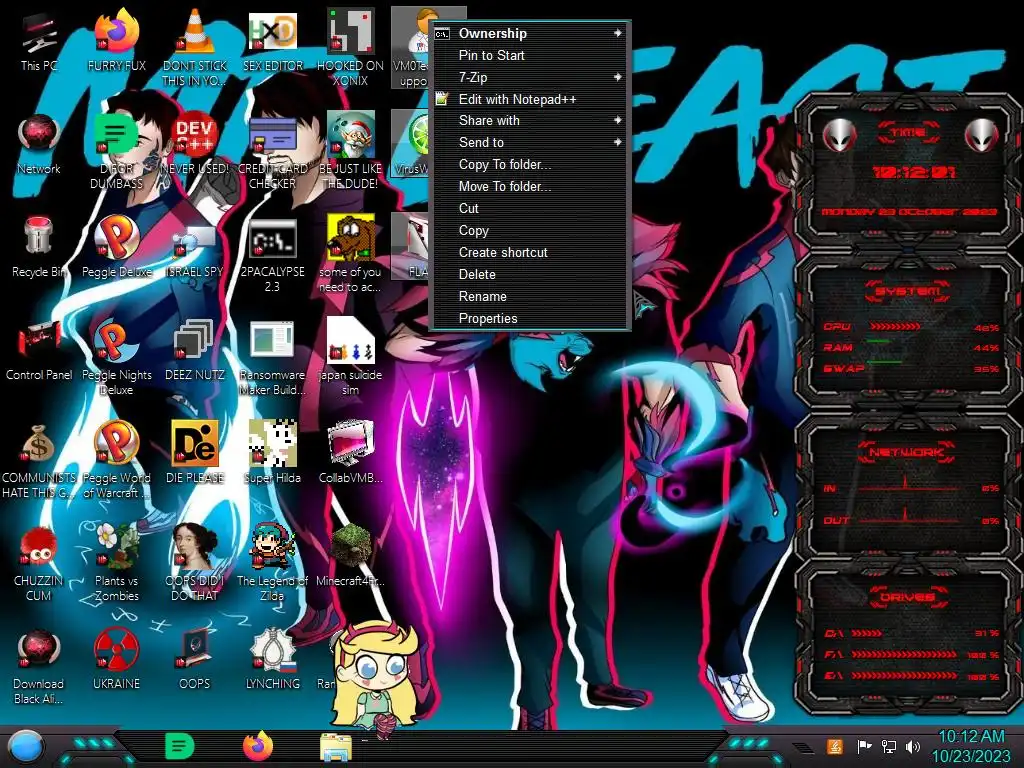Viewport: 1024px width, 768px height.
Task: Open the network tray icon
Action: point(889,746)
